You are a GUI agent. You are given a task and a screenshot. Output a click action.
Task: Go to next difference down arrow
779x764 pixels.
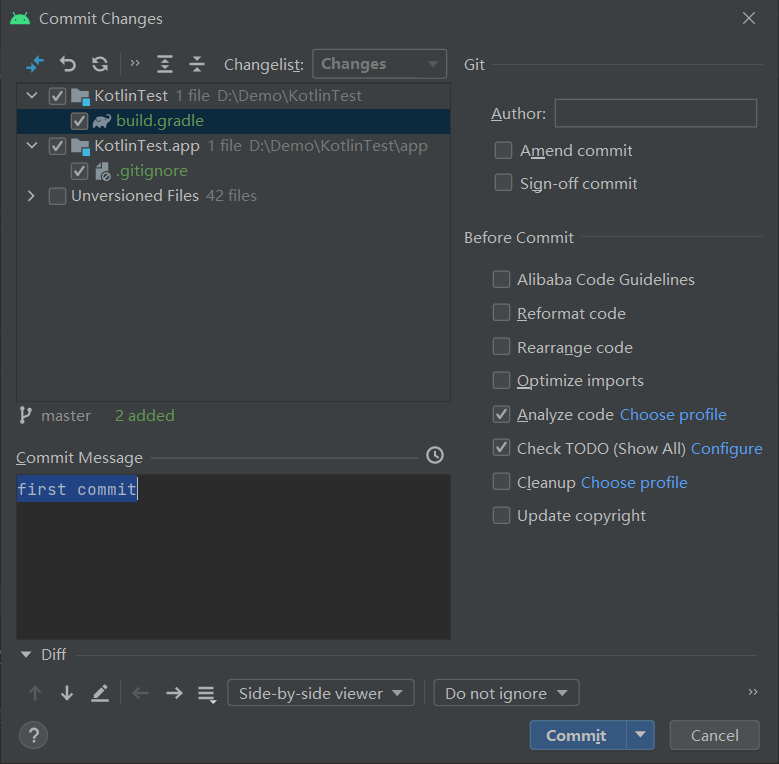coord(67,693)
